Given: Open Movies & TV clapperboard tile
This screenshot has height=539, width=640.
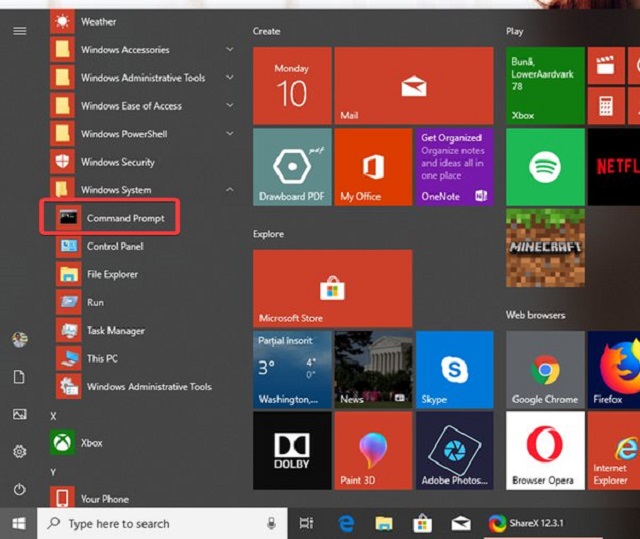Looking at the screenshot, I should click(606, 65).
